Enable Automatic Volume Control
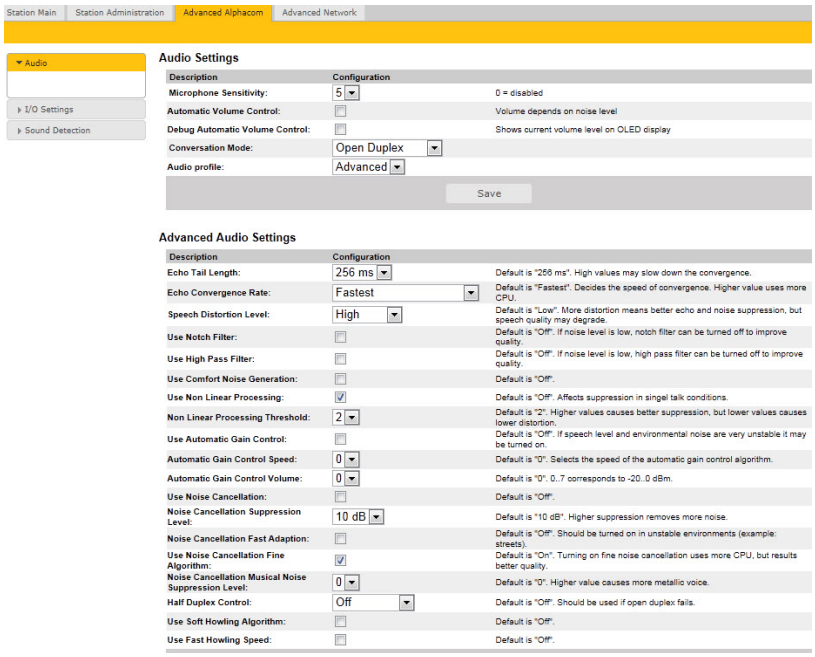Image resolution: width=815 pixels, height=657 pixels. tap(339, 111)
